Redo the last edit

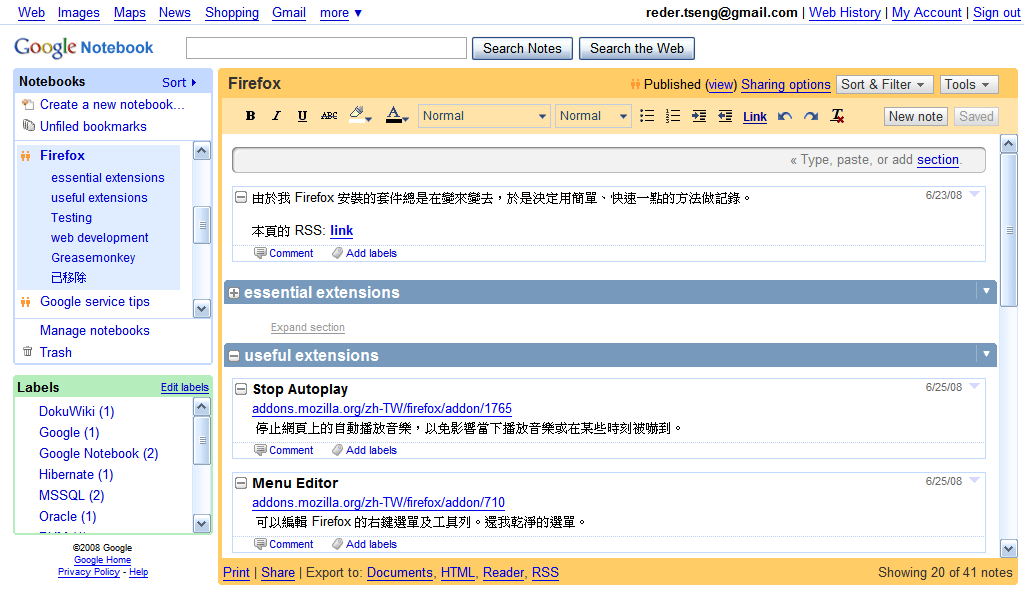[811, 116]
